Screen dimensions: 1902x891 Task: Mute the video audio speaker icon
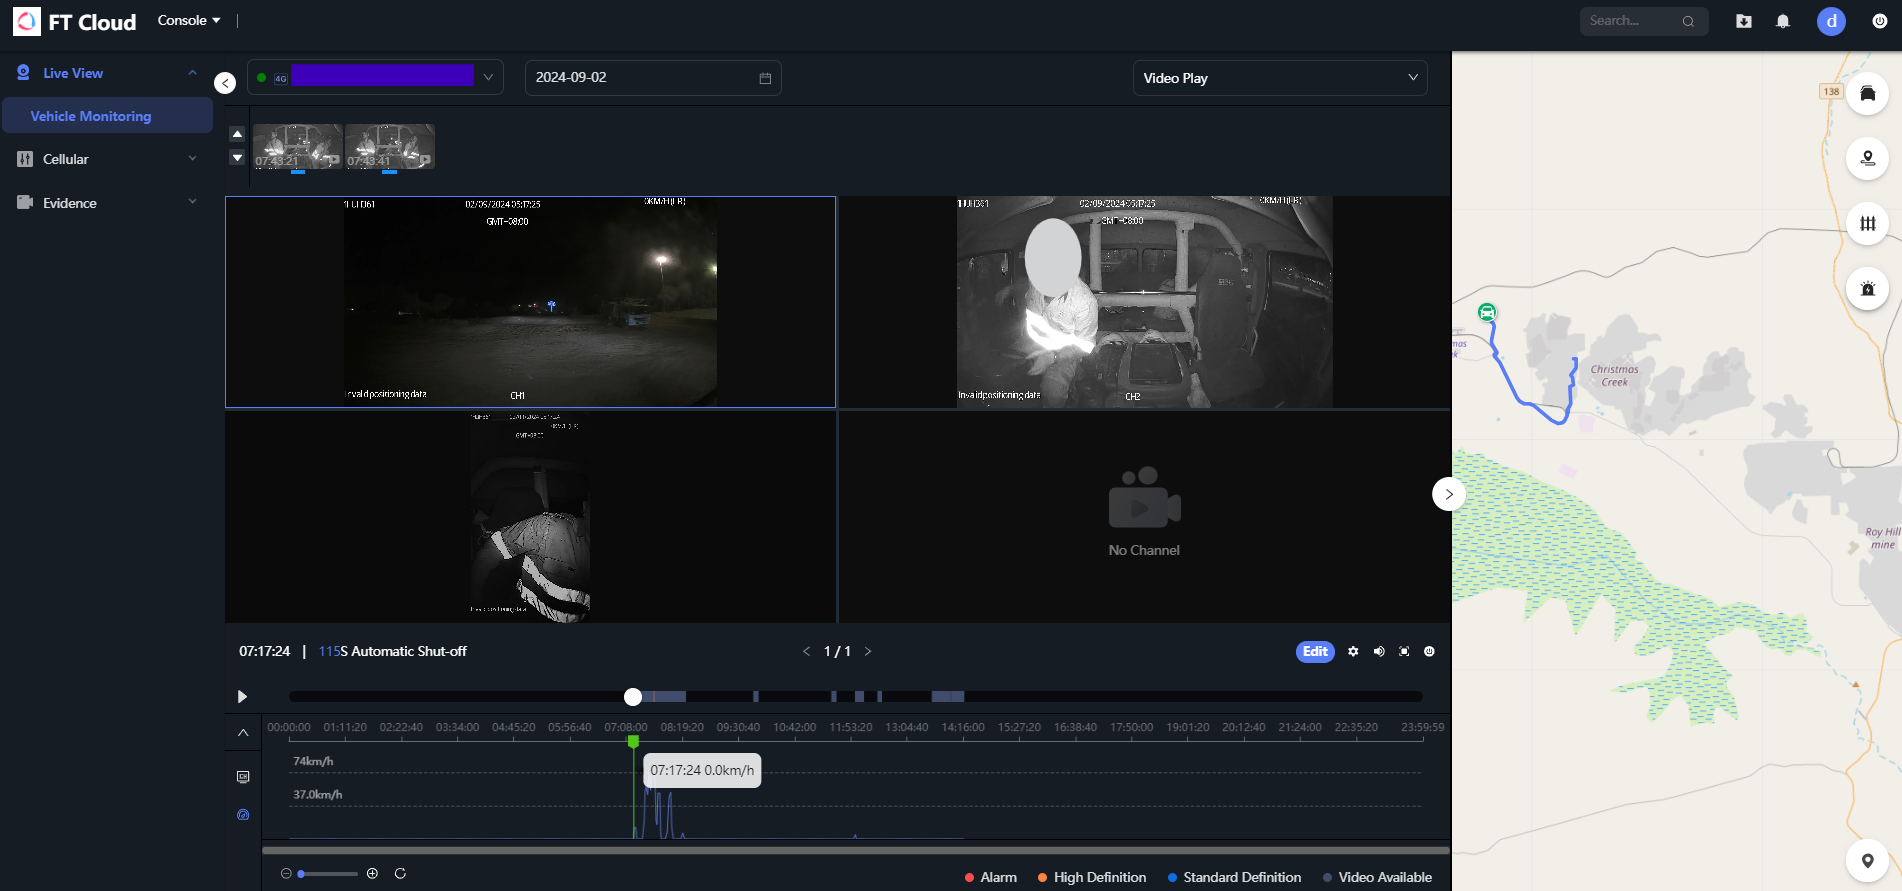pos(1379,651)
